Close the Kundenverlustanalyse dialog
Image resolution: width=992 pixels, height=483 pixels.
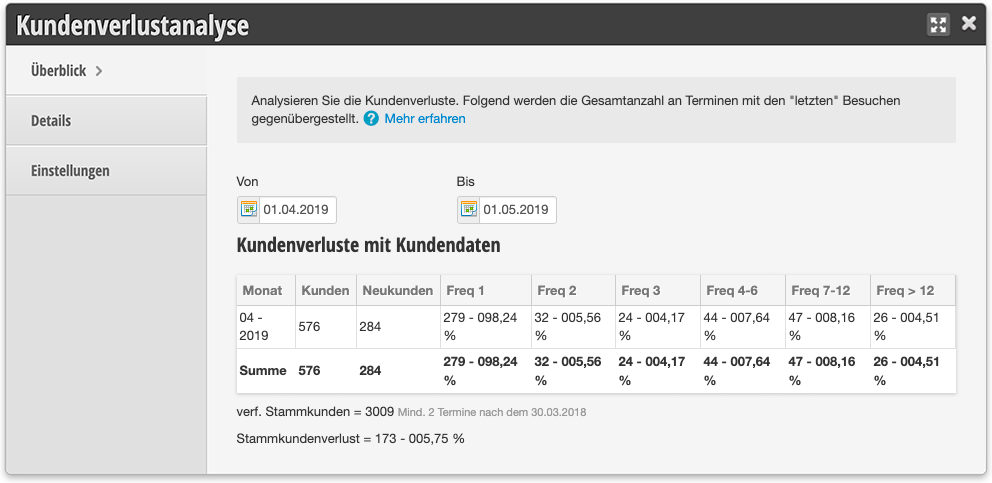(x=969, y=23)
